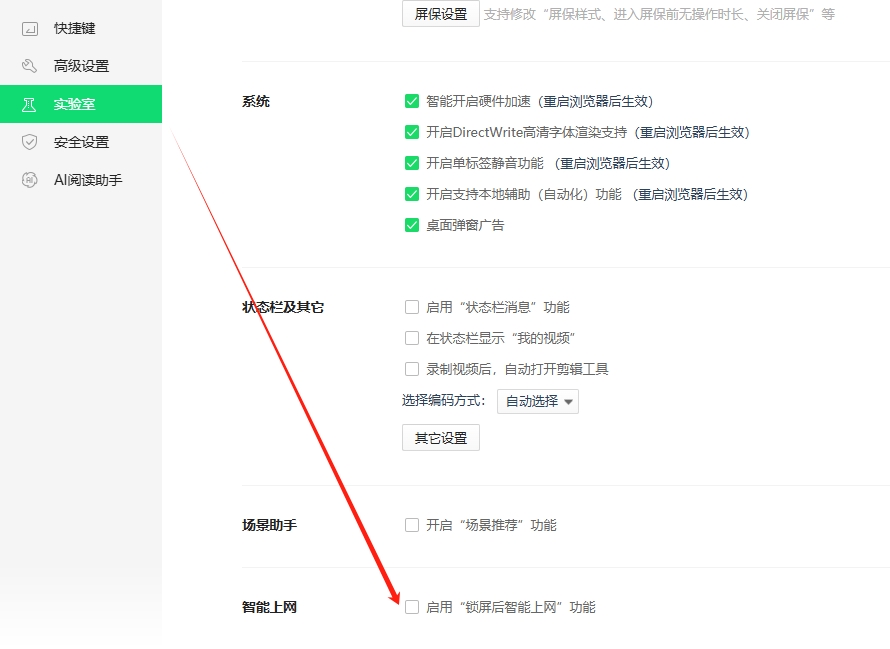Click the 选择编码方式 label

point(443,400)
